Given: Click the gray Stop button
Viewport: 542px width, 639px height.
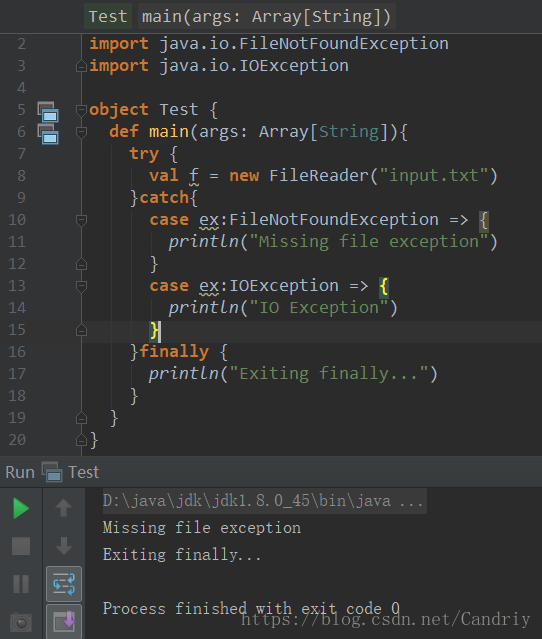Looking at the screenshot, I should point(21,546).
